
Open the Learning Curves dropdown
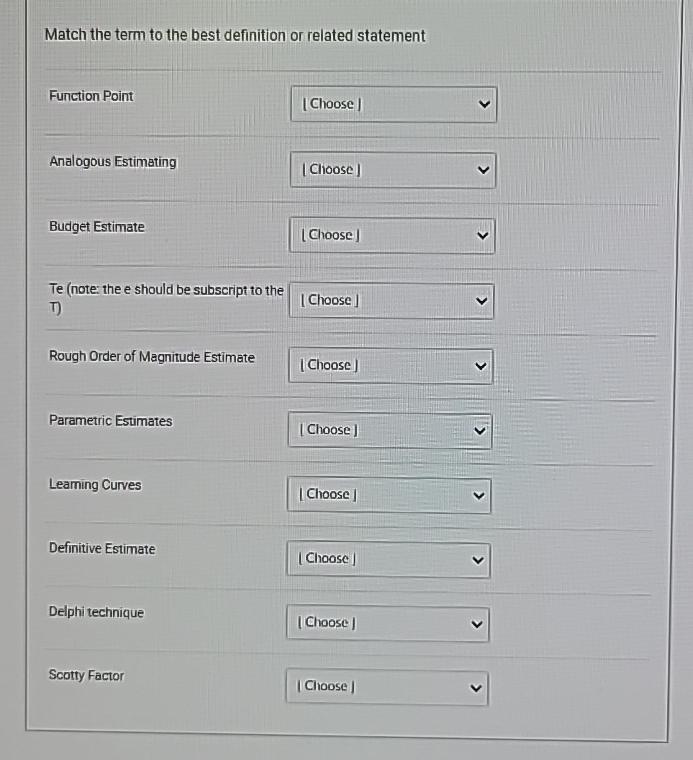(x=389, y=495)
